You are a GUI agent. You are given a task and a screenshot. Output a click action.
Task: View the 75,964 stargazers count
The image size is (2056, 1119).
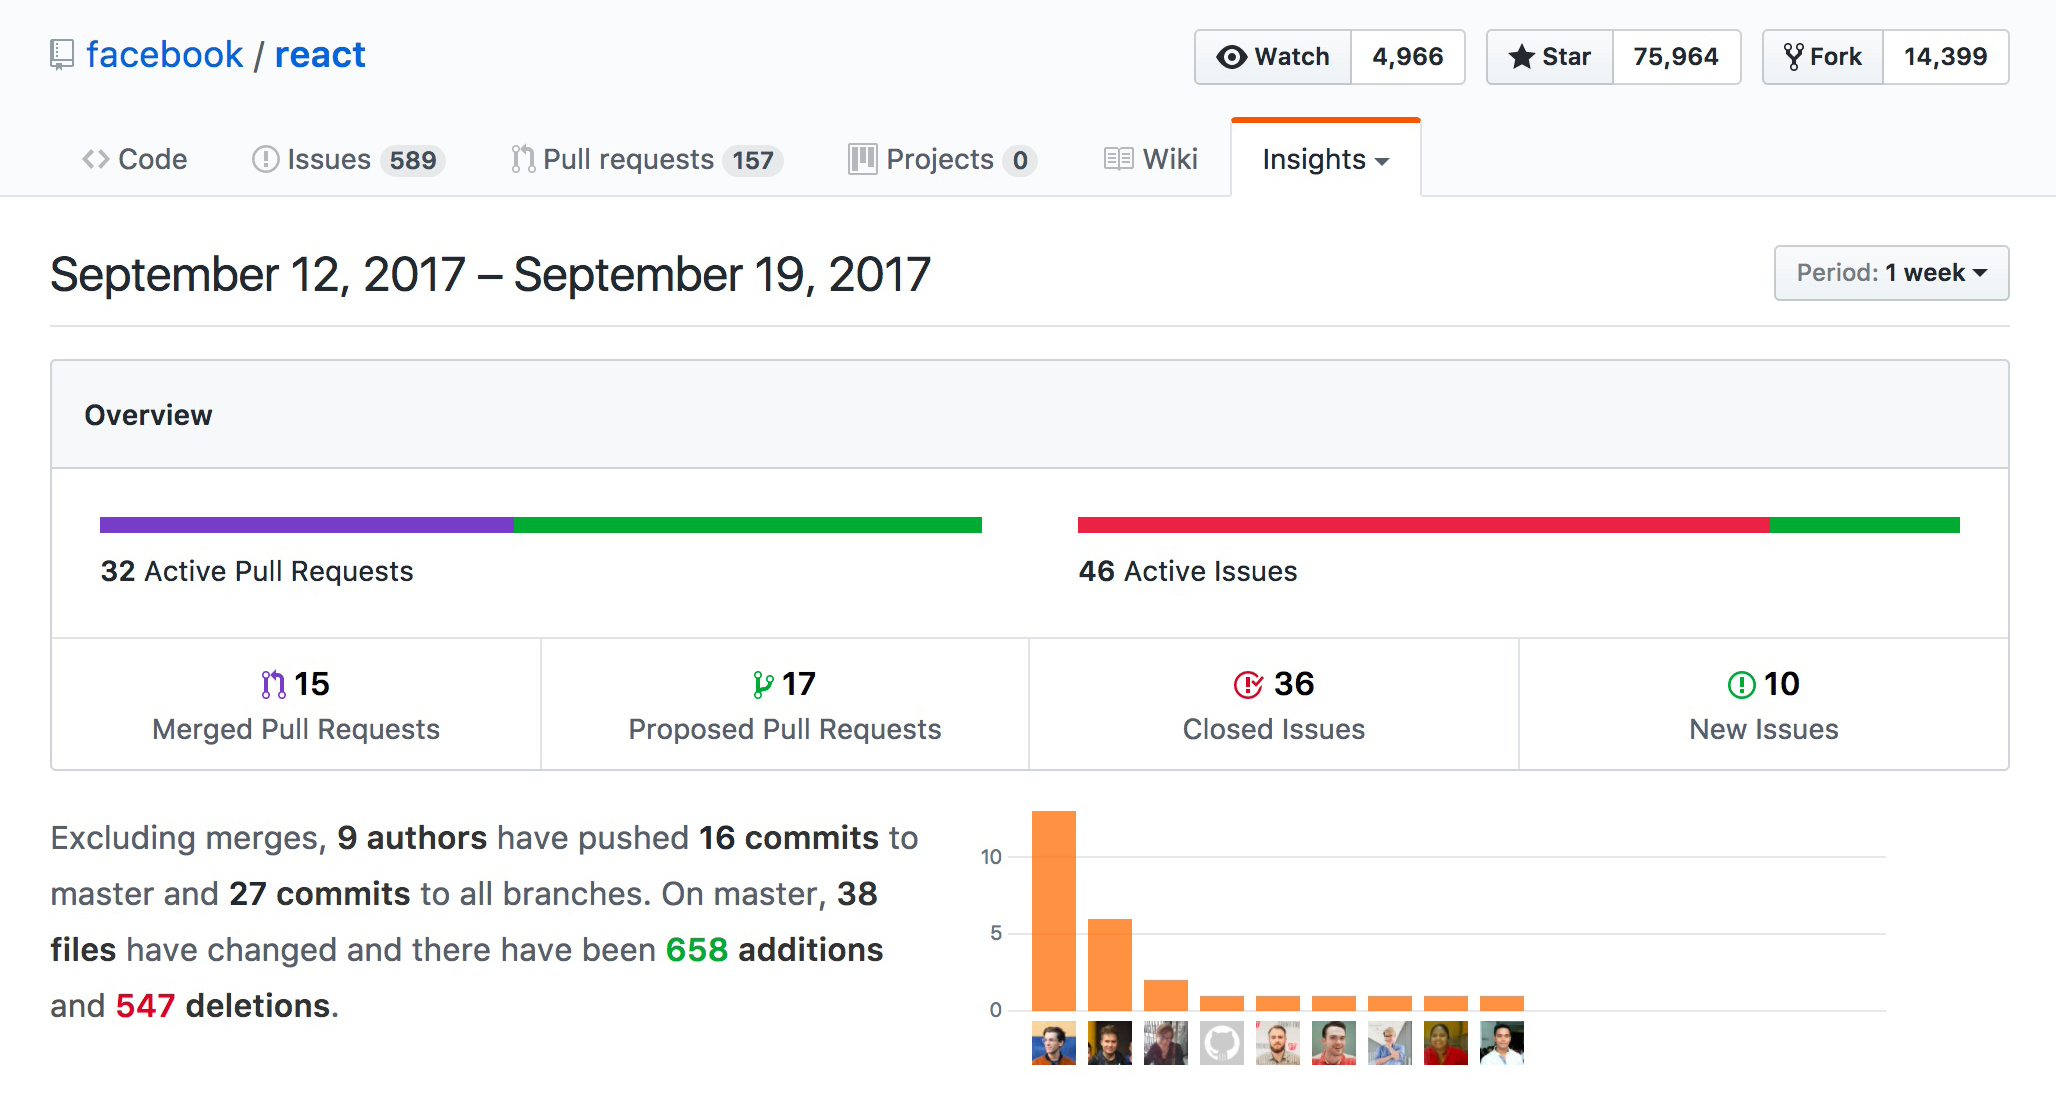tap(1676, 57)
